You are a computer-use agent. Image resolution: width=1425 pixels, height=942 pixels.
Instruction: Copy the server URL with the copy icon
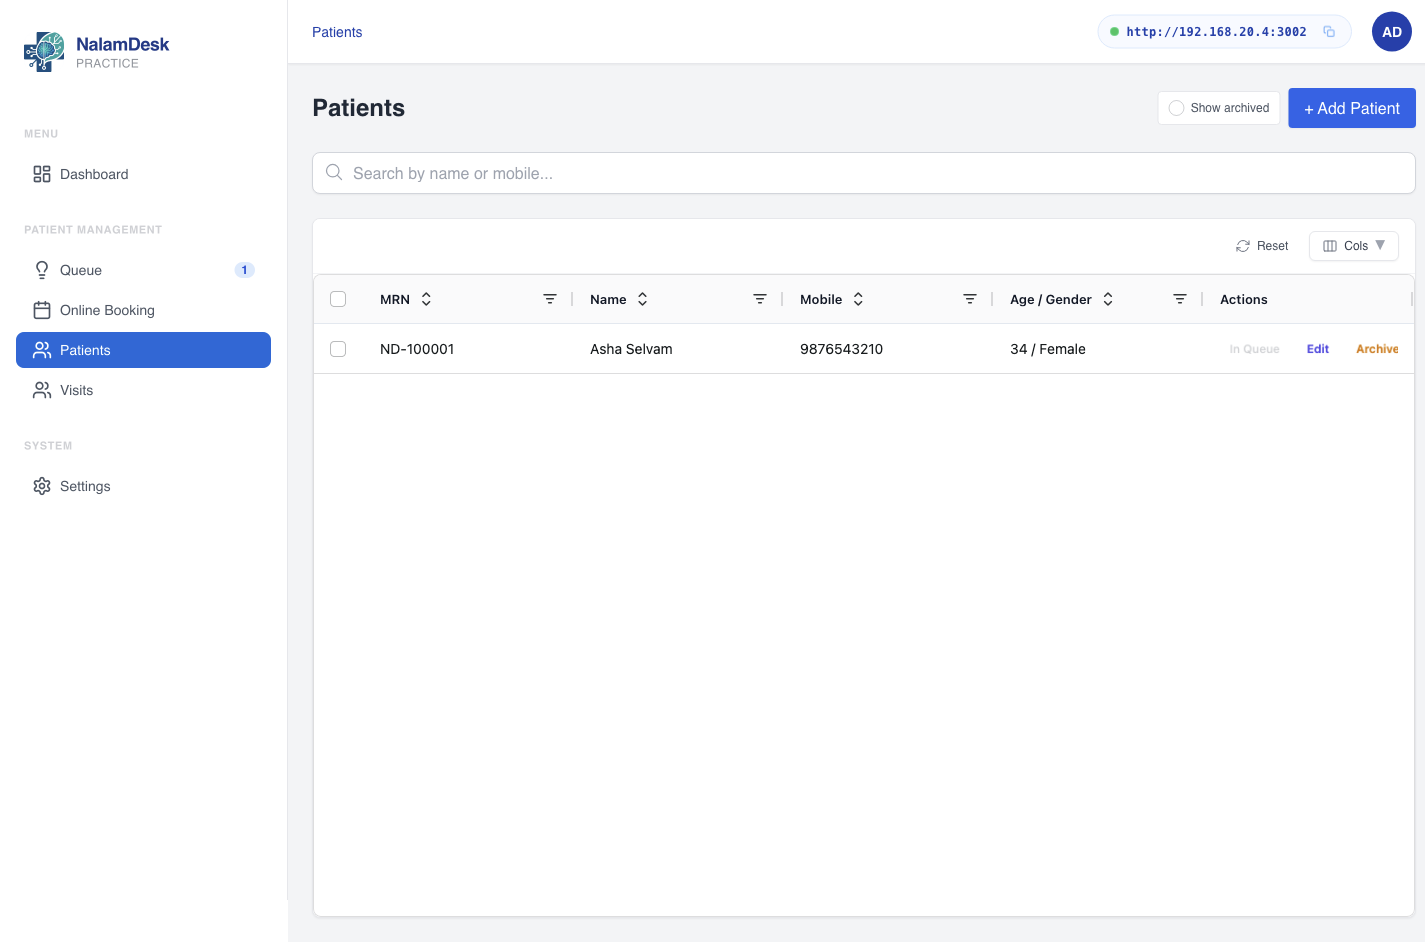pyautogui.click(x=1329, y=32)
